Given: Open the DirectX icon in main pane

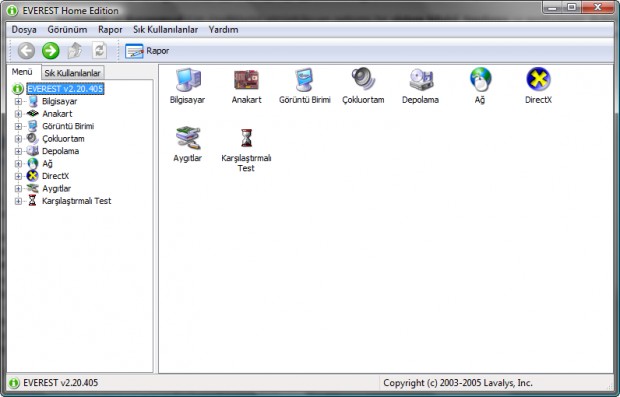Looking at the screenshot, I should (538, 79).
